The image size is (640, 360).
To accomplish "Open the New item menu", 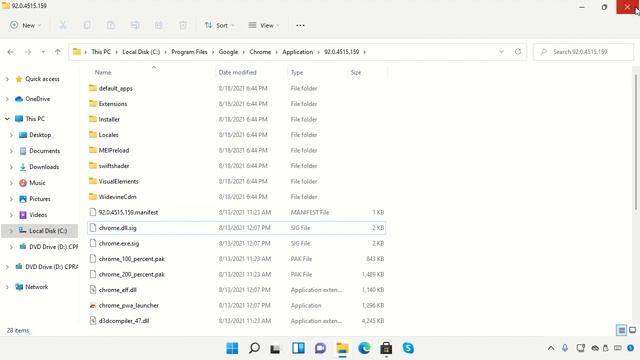I will pos(25,25).
